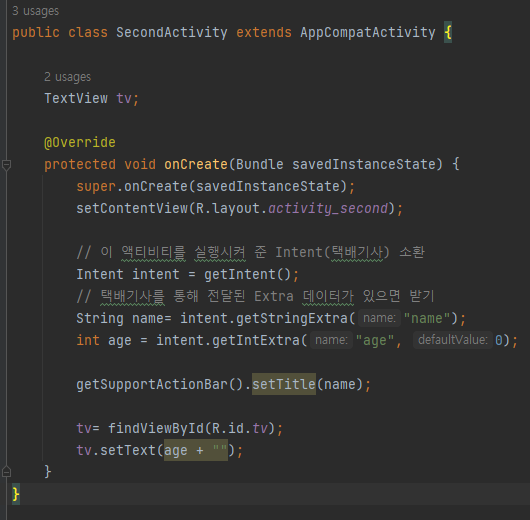Click AppCompatActivity in class declaration
This screenshot has width=530, height=520.
368,32
